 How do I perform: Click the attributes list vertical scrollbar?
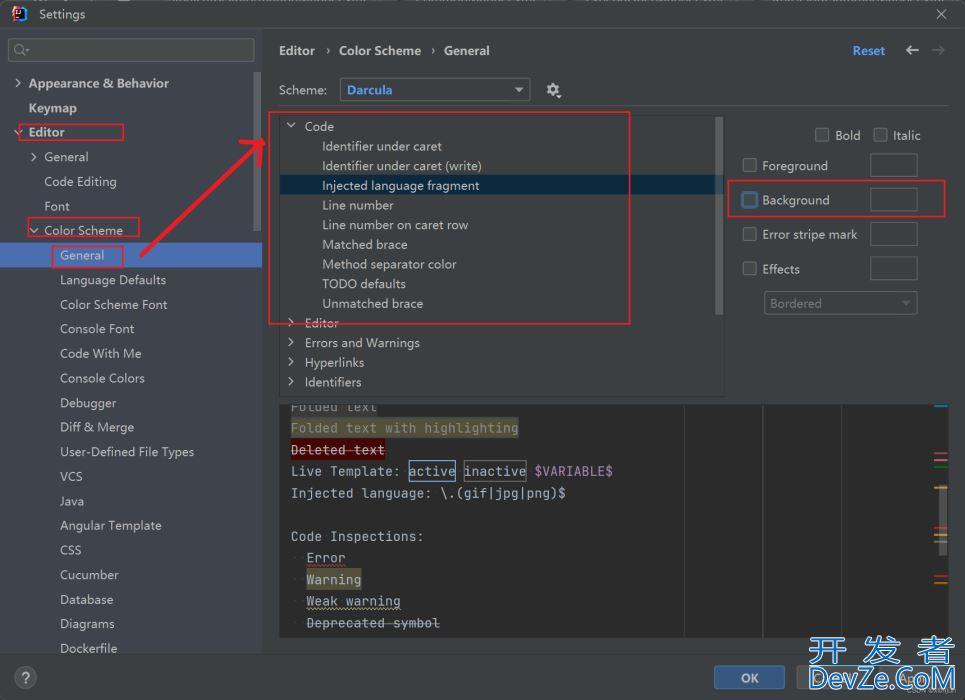719,215
